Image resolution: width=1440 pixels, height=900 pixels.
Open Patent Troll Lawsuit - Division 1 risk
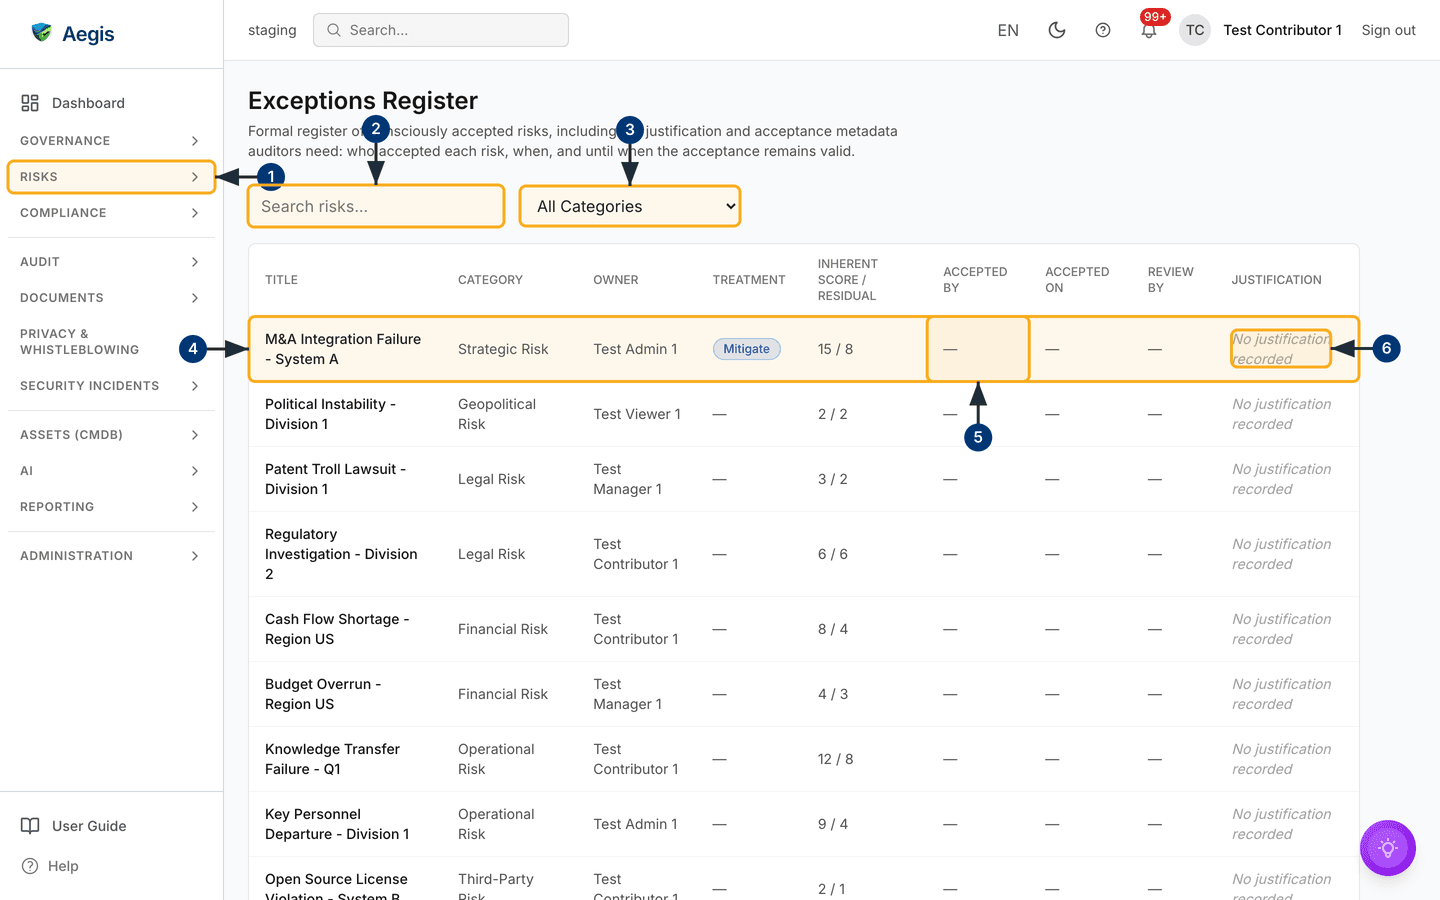335,479
